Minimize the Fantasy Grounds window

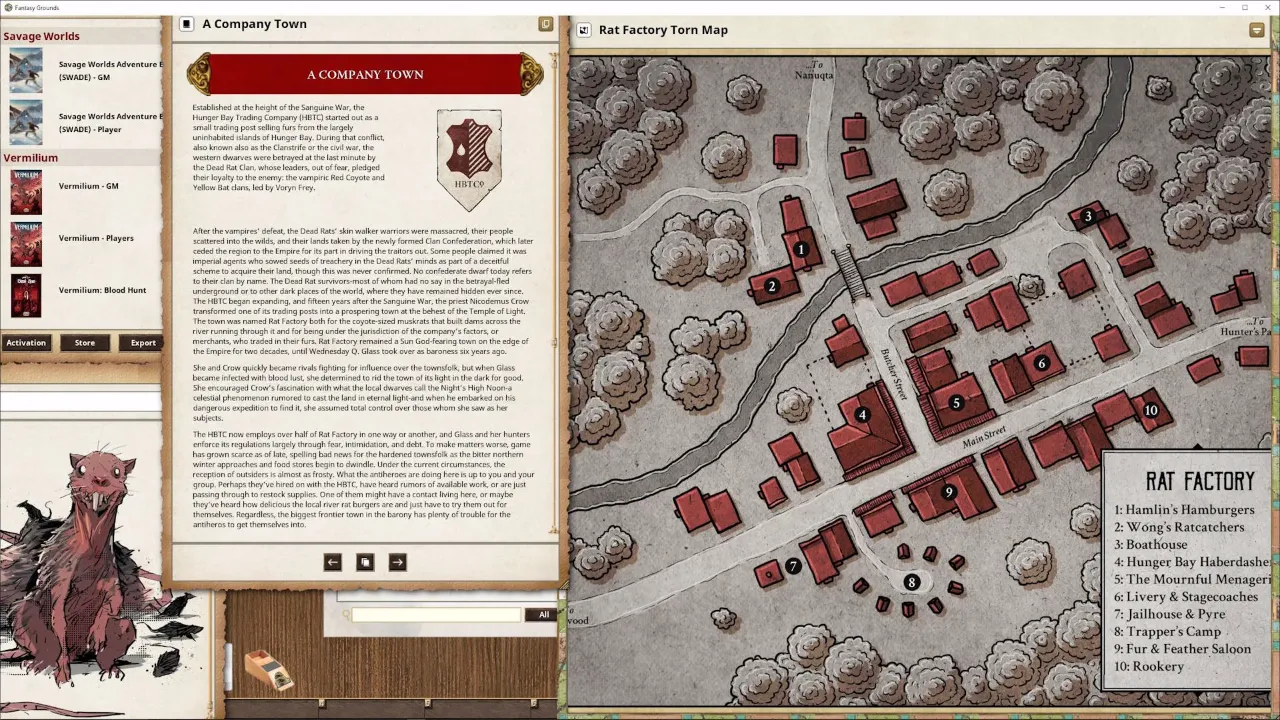(x=1222, y=7)
